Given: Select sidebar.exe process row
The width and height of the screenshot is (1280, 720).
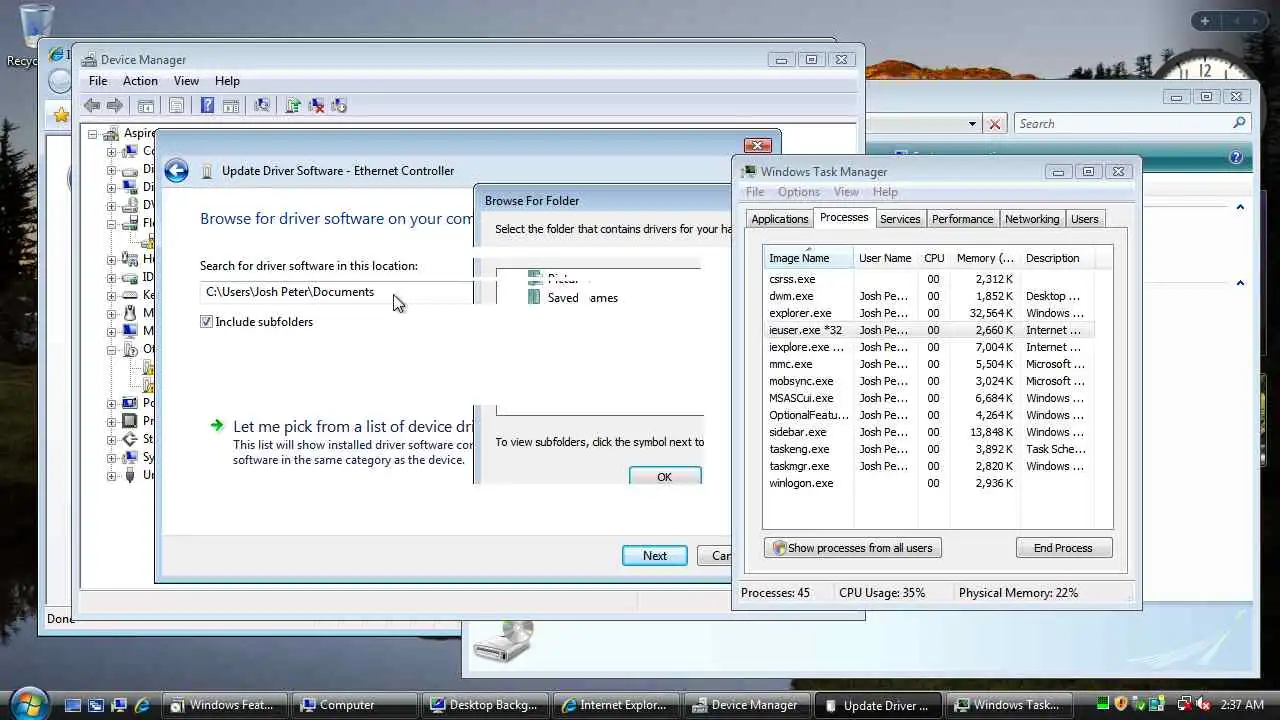Looking at the screenshot, I should [929, 432].
